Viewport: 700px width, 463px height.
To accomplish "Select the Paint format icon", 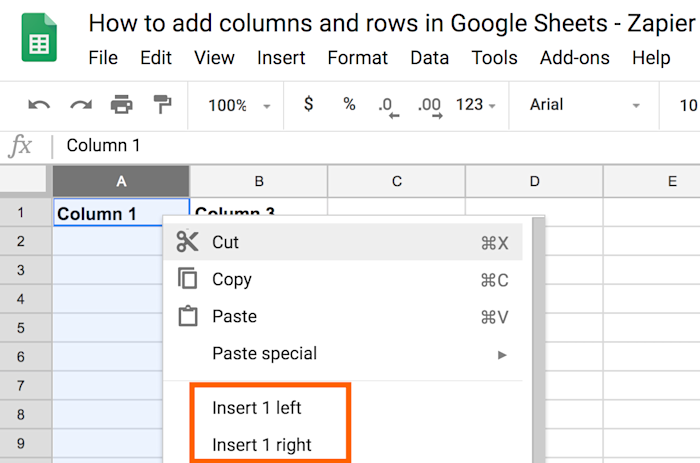I will click(x=162, y=104).
